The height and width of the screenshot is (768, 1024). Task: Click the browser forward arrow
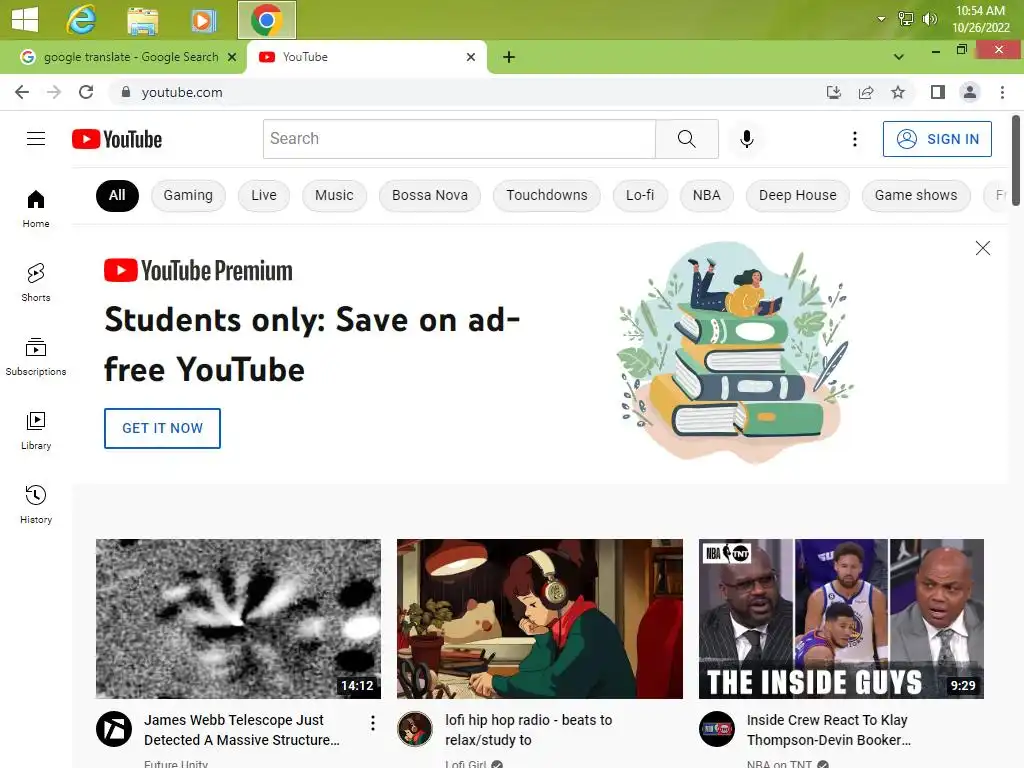click(54, 92)
